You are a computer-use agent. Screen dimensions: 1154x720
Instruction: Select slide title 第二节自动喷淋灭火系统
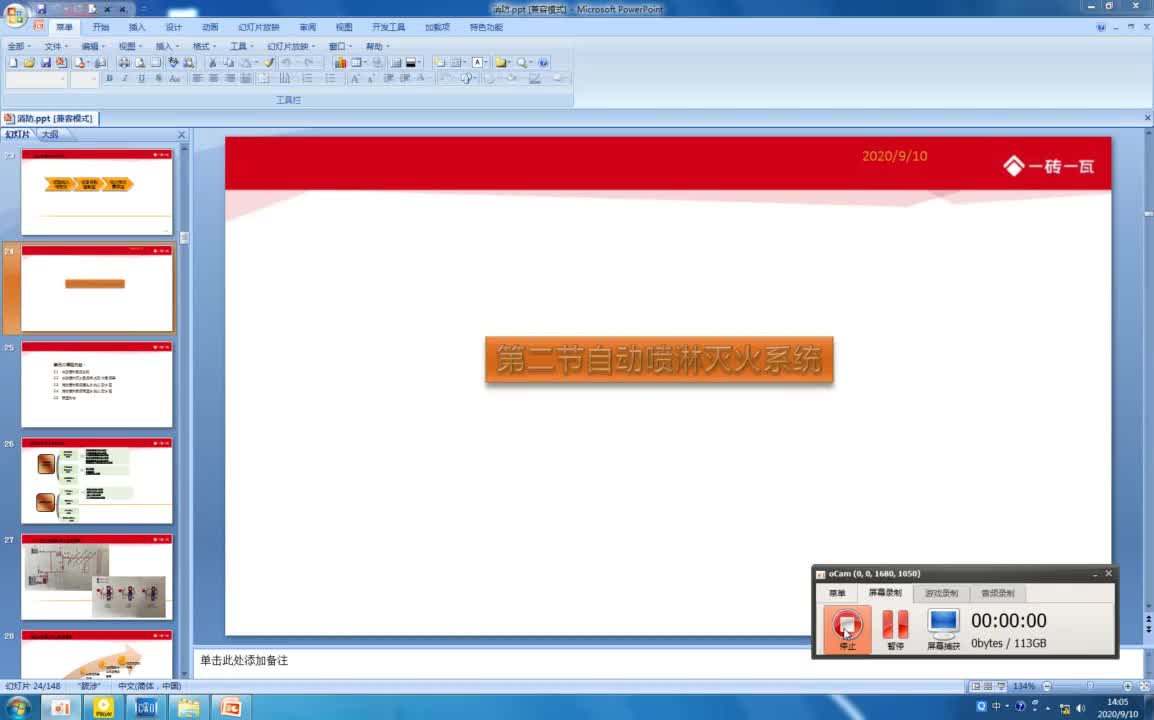point(659,360)
